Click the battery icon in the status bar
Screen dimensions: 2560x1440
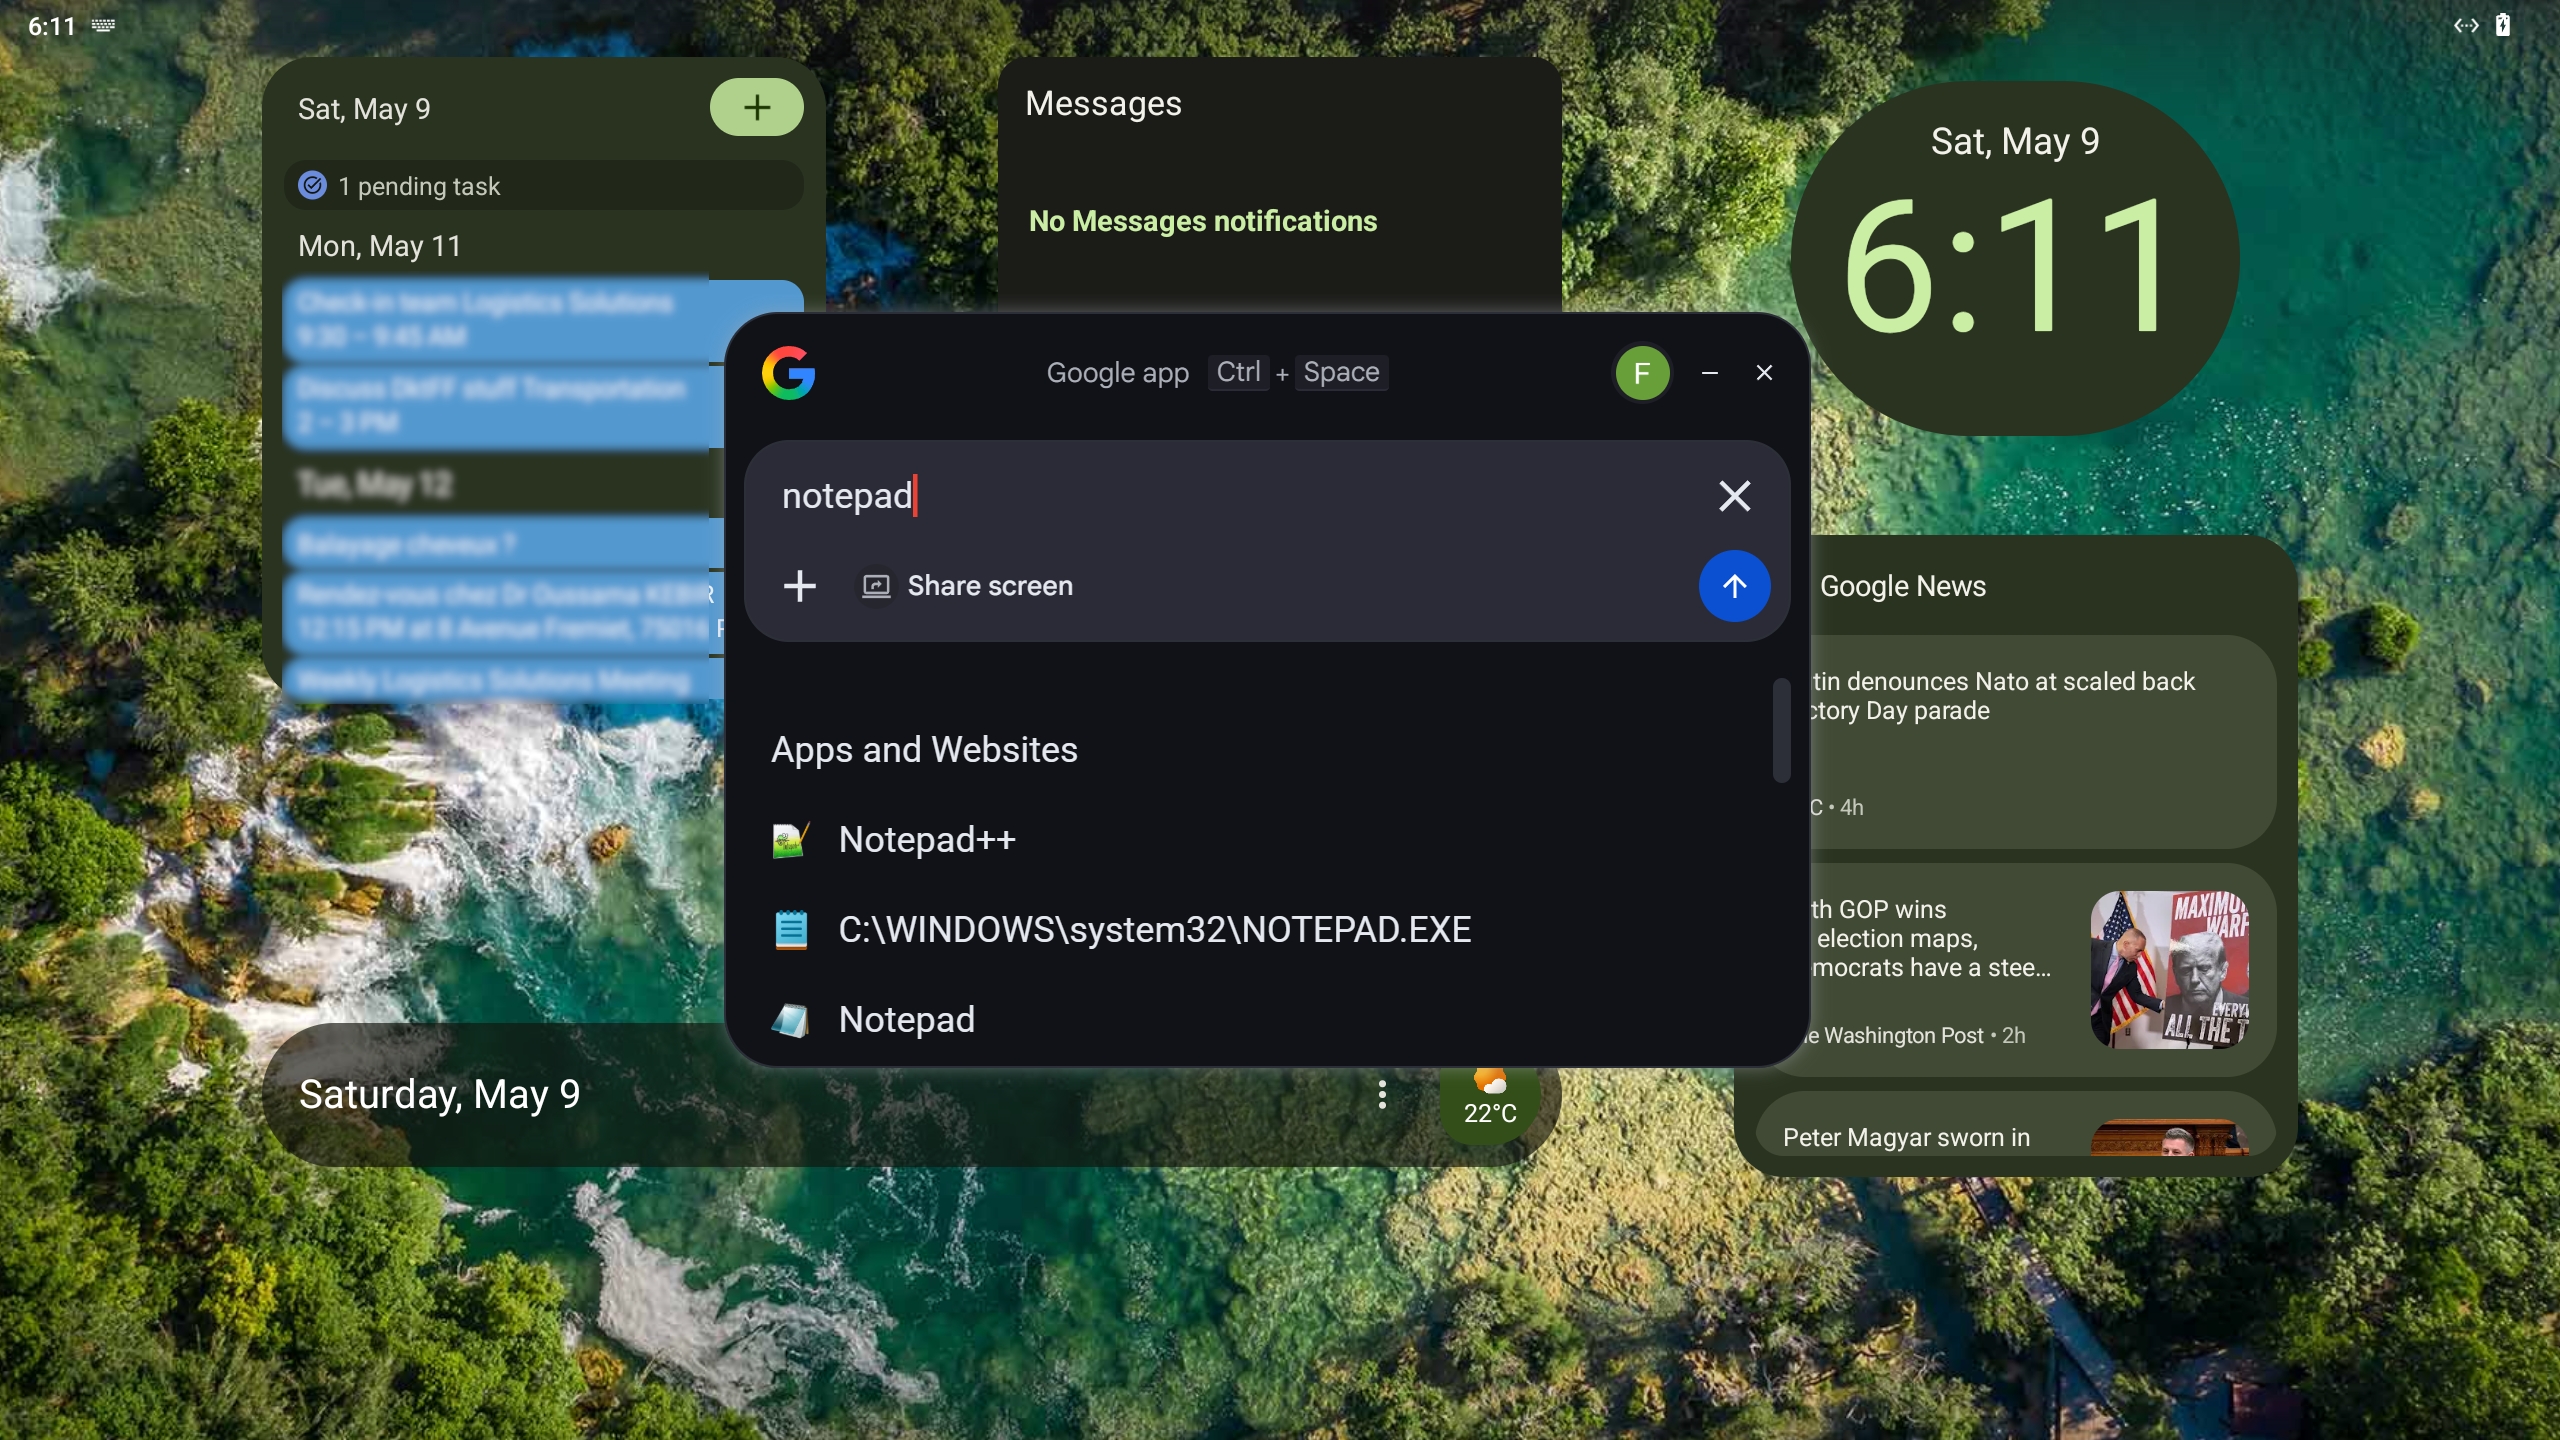pyautogui.click(x=2502, y=26)
